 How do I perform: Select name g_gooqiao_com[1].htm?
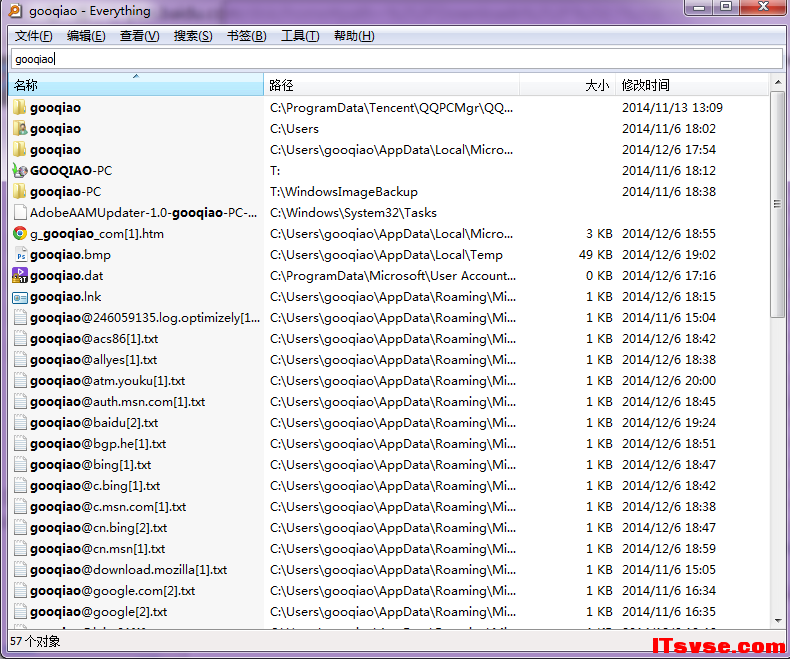[x=97, y=234]
